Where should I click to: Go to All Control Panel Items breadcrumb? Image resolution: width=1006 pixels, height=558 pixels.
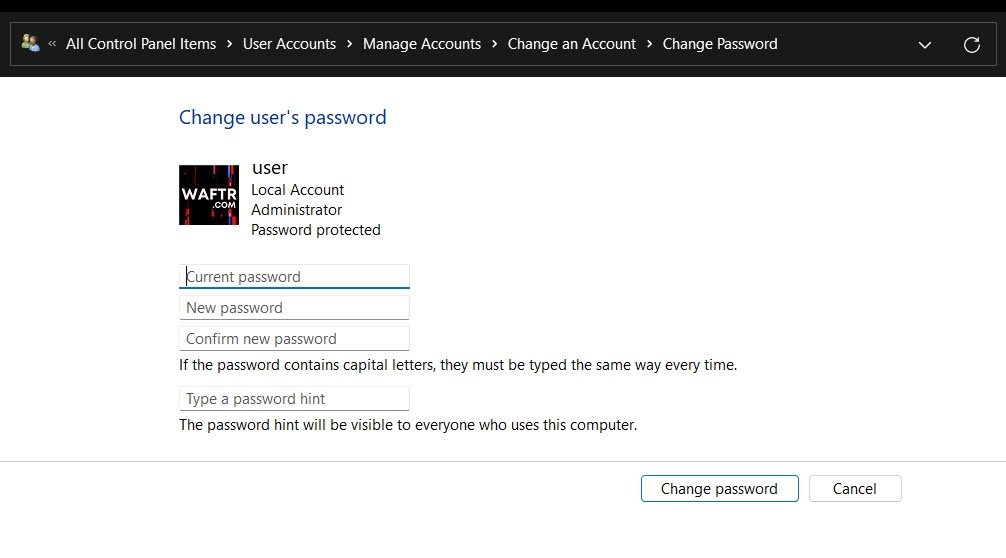(x=141, y=44)
